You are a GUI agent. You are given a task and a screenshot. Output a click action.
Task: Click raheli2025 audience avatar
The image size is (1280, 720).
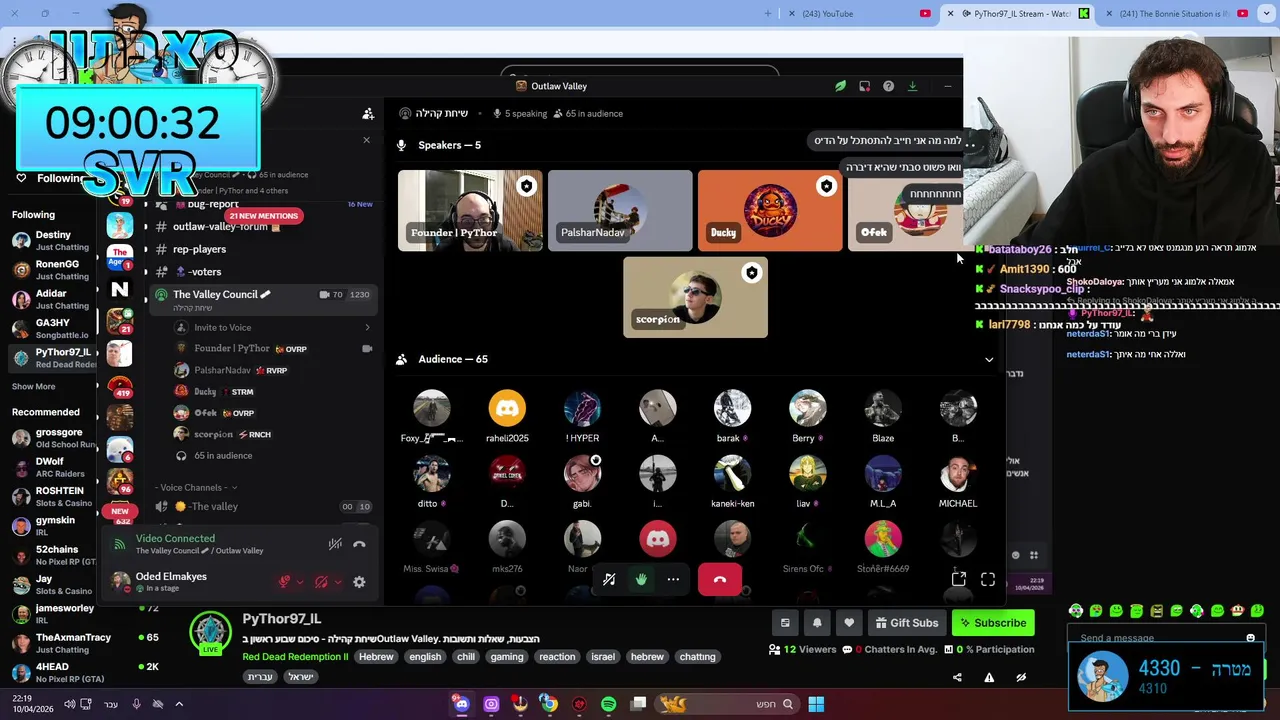pos(507,408)
